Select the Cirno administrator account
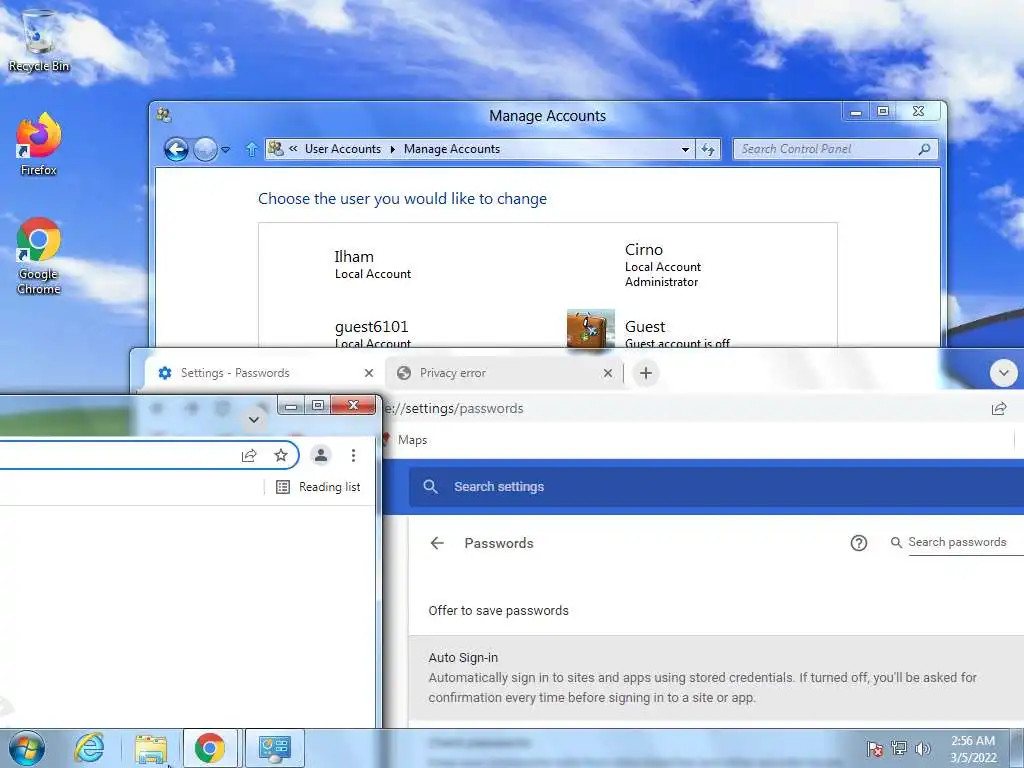The width and height of the screenshot is (1024, 768). click(663, 264)
